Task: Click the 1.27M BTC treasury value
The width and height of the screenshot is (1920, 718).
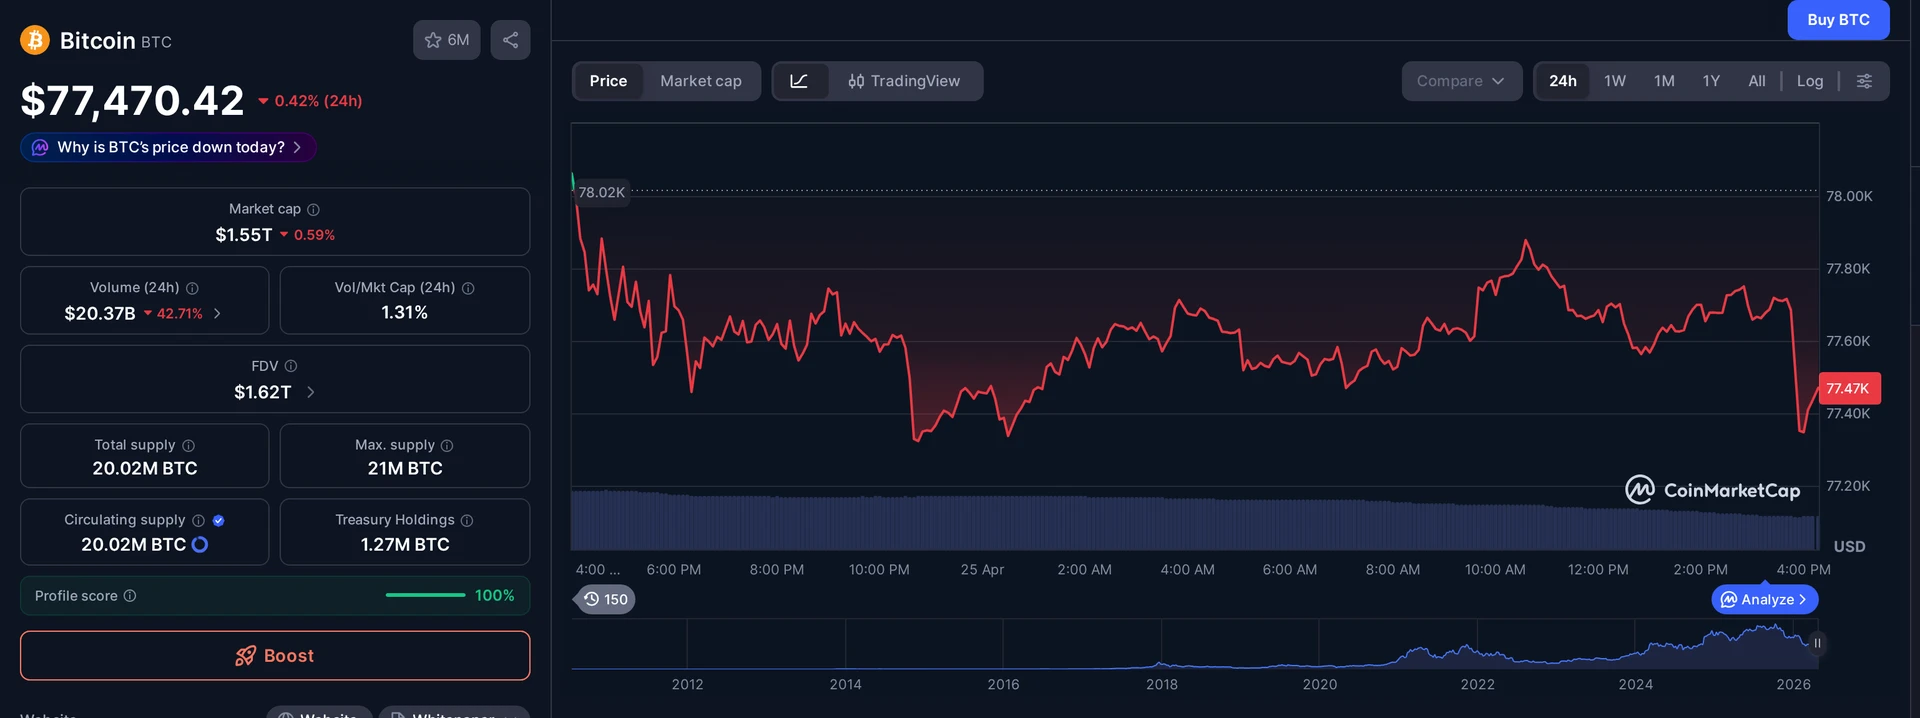Action: [x=405, y=544]
